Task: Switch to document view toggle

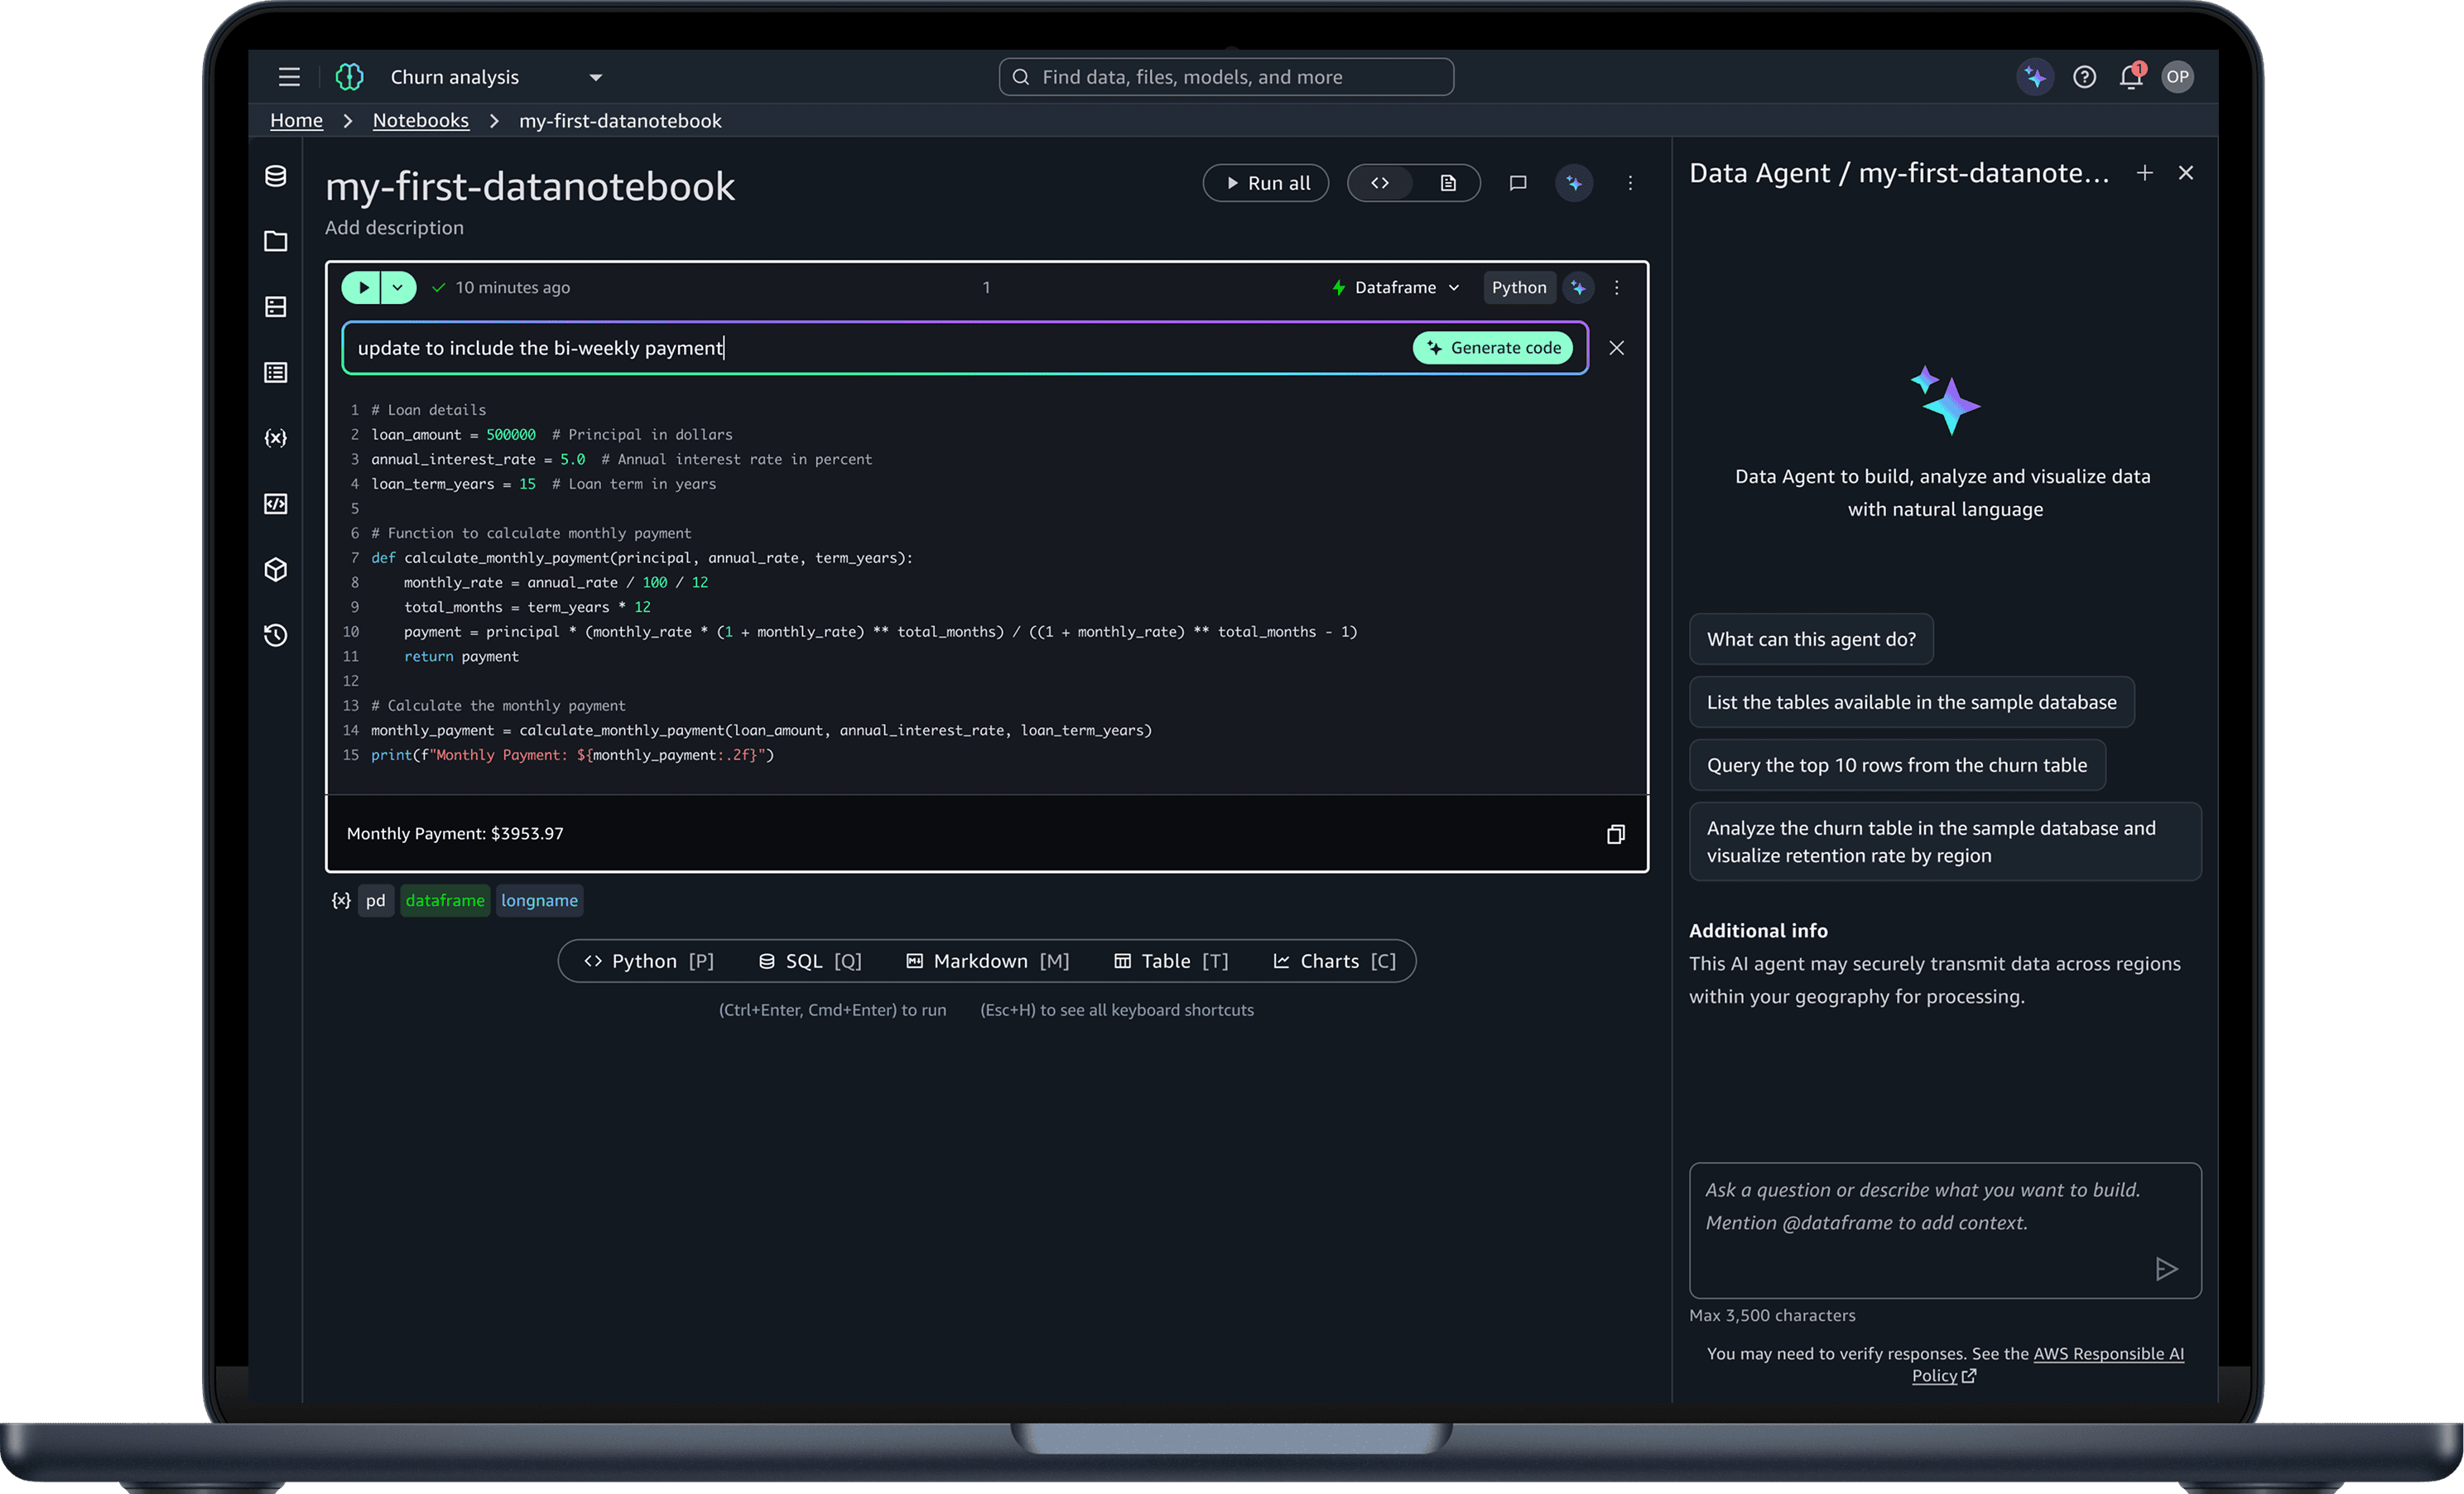Action: [x=1447, y=183]
